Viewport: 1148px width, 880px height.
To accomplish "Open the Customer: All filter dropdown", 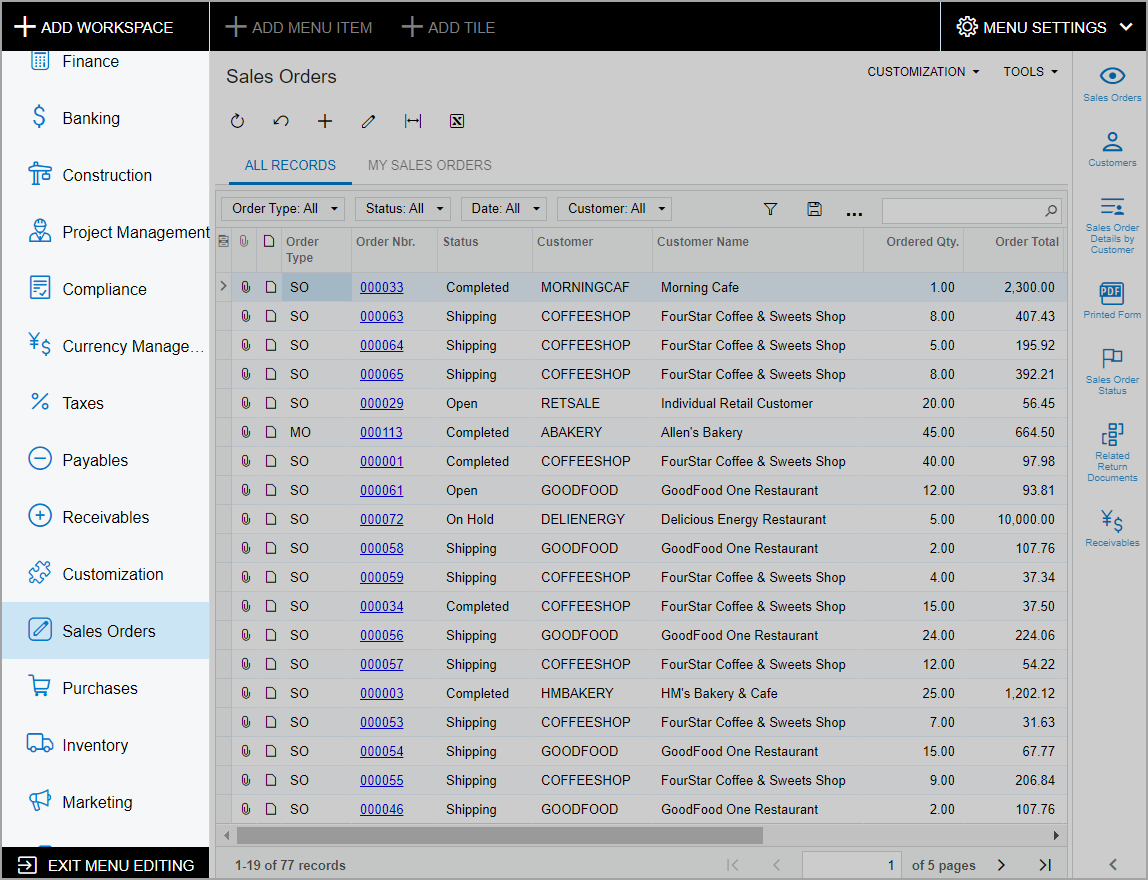I will [x=614, y=209].
